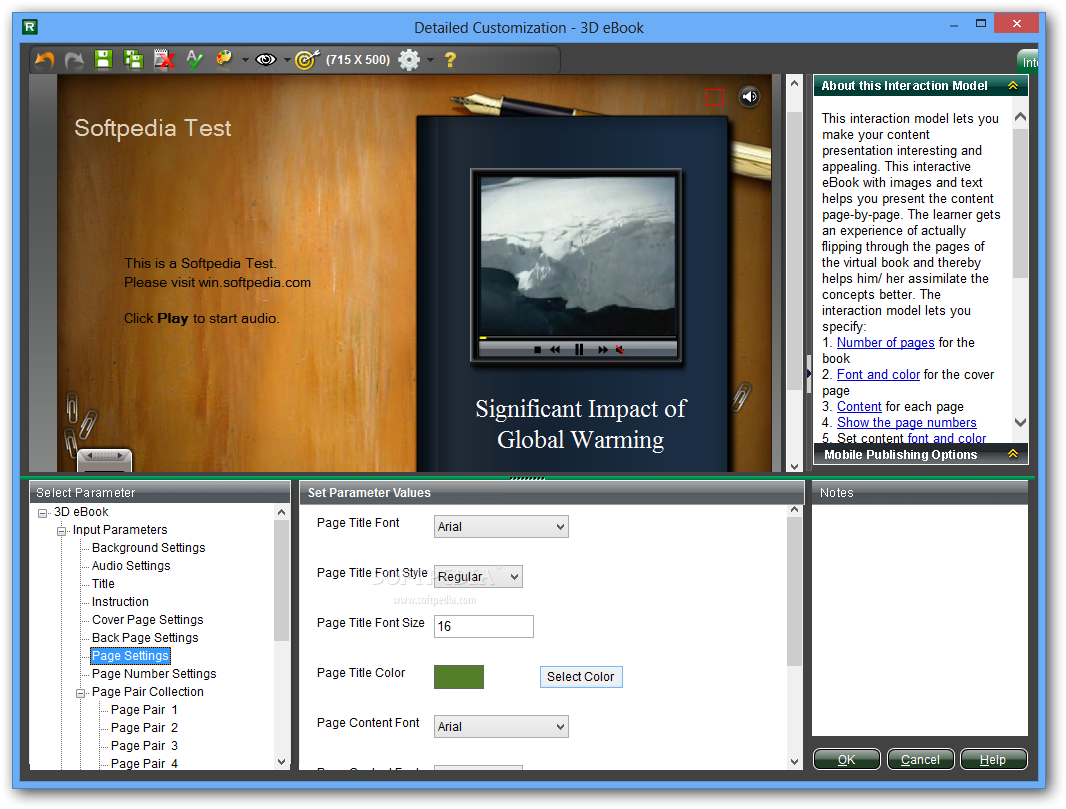1066x809 pixels.
Task: Pause the video in the preview player
Action: [x=579, y=349]
